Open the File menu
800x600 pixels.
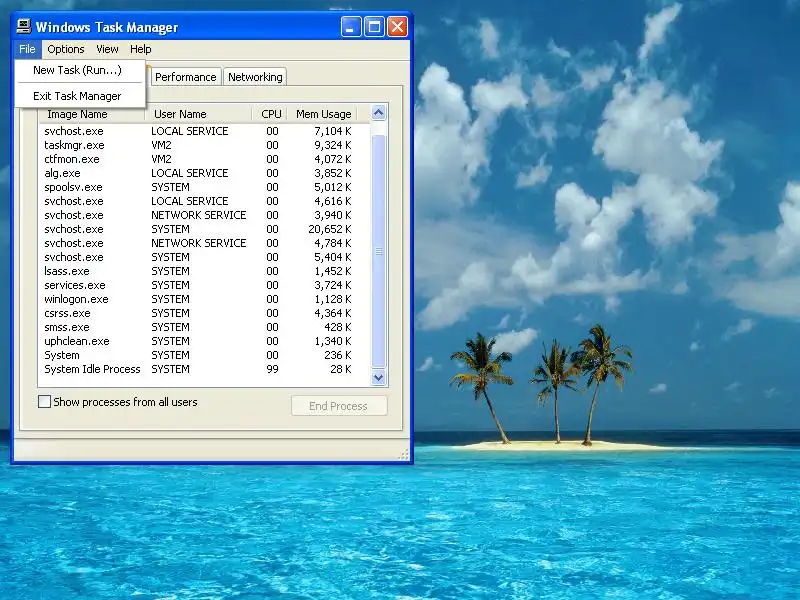[x=27, y=49]
